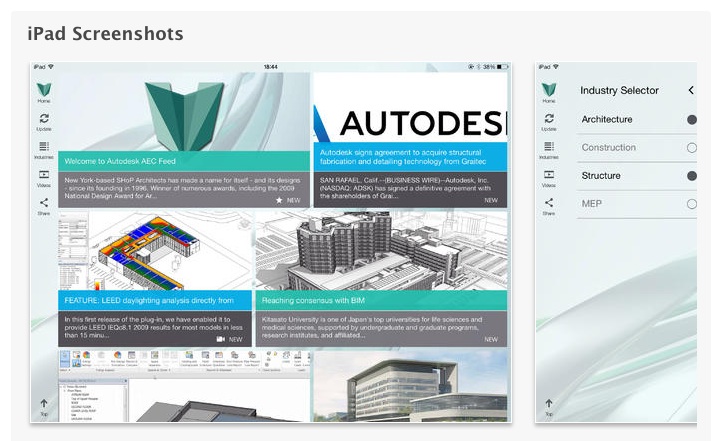
Task: Open Welcome to Autodesk AEC Feed headline
Action: pyautogui.click(x=120, y=161)
